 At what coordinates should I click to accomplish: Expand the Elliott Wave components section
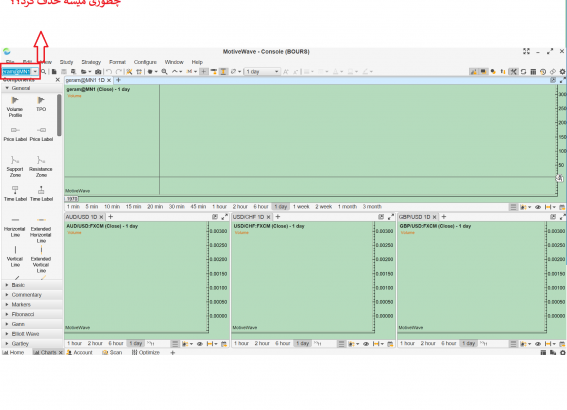click(x=32, y=334)
